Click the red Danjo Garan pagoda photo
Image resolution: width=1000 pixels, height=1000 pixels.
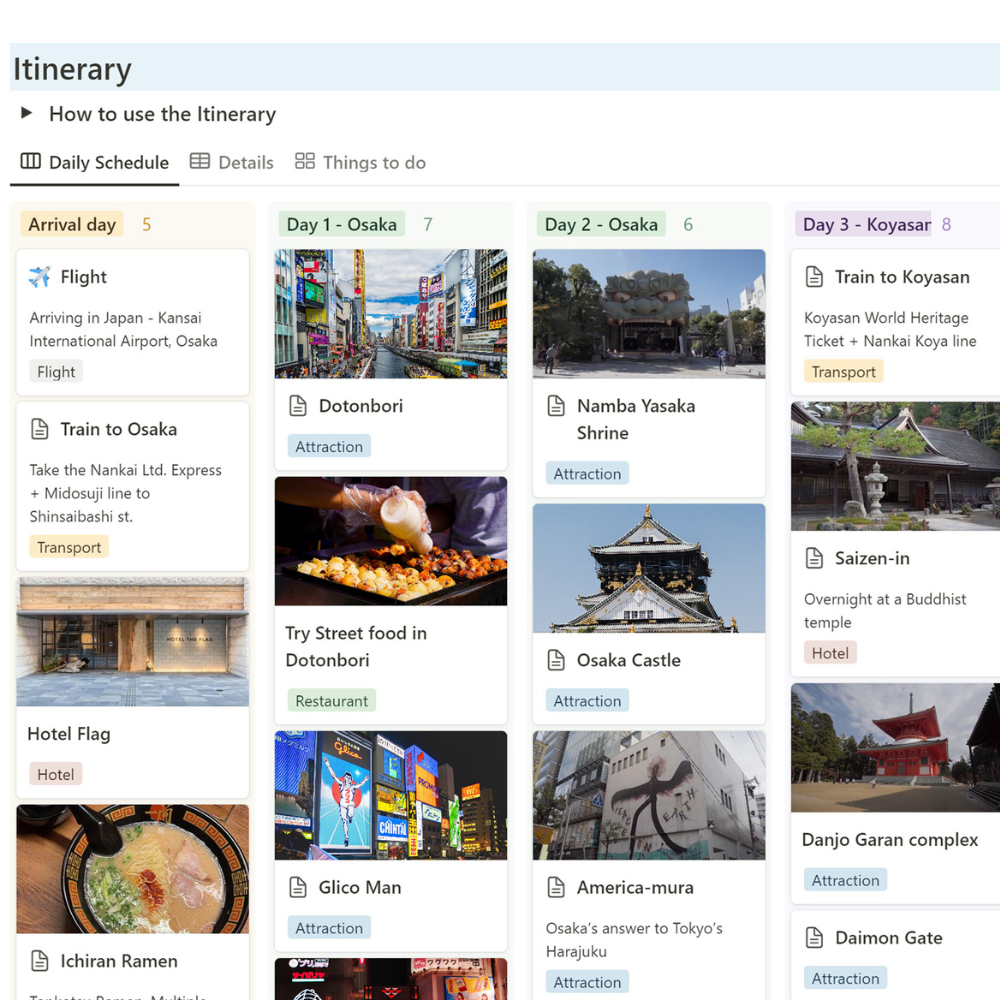pyautogui.click(x=895, y=747)
